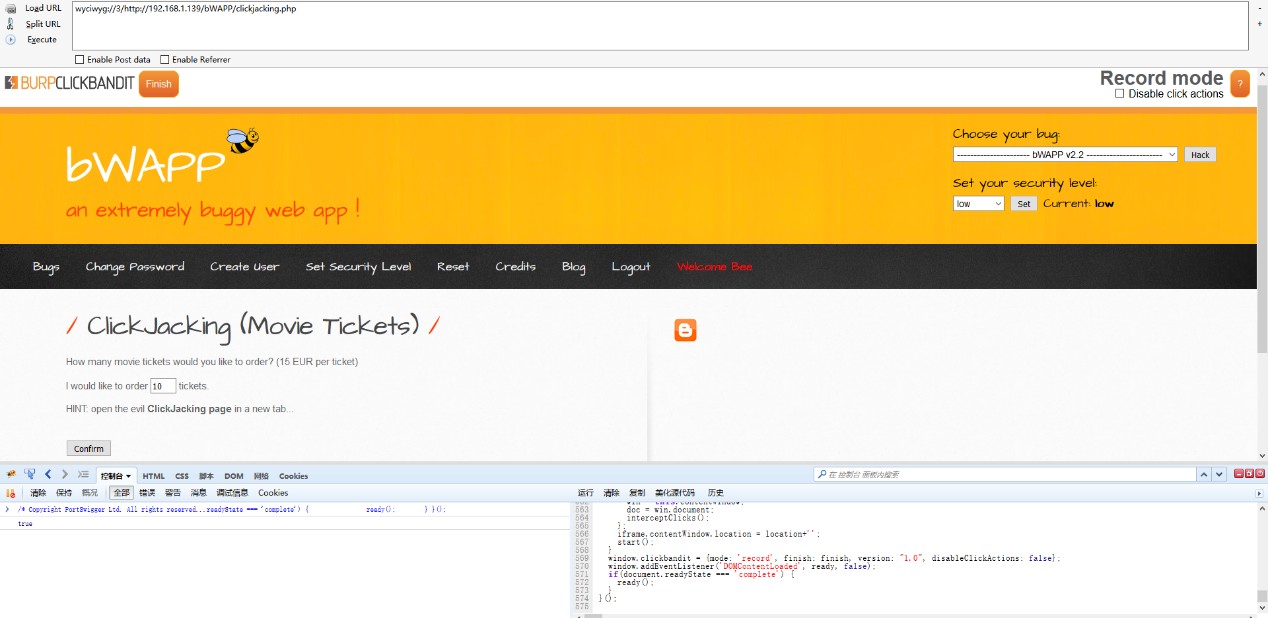The height and width of the screenshot is (618, 1268).
Task: Switch to Firebug HTML tab
Action: pyautogui.click(x=153, y=476)
